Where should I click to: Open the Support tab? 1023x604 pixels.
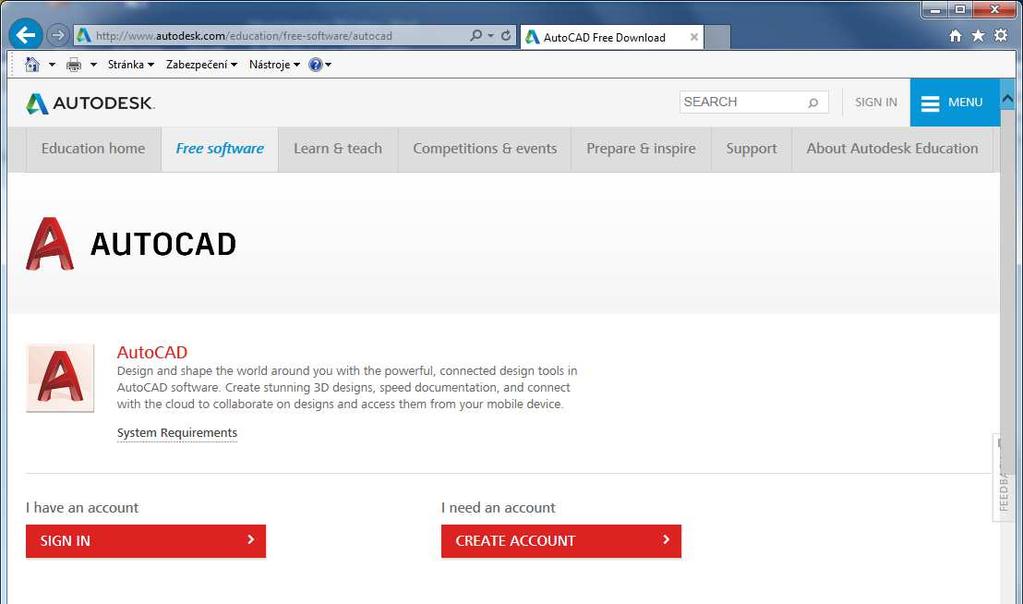coord(751,149)
